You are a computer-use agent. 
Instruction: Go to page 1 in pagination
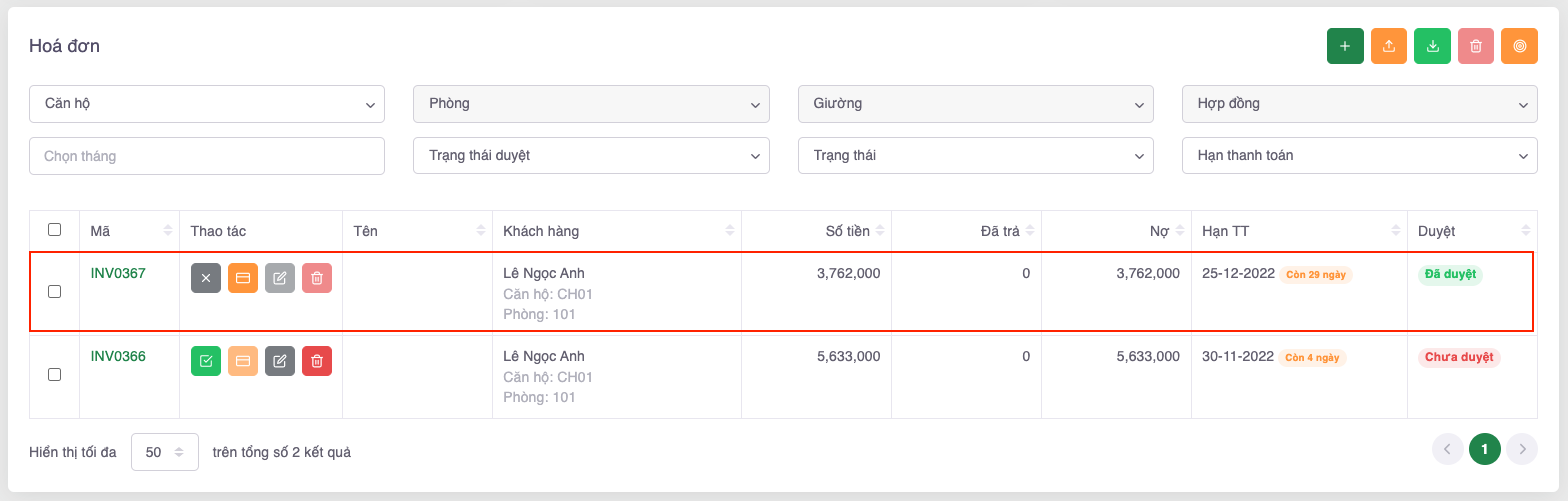pos(1484,450)
